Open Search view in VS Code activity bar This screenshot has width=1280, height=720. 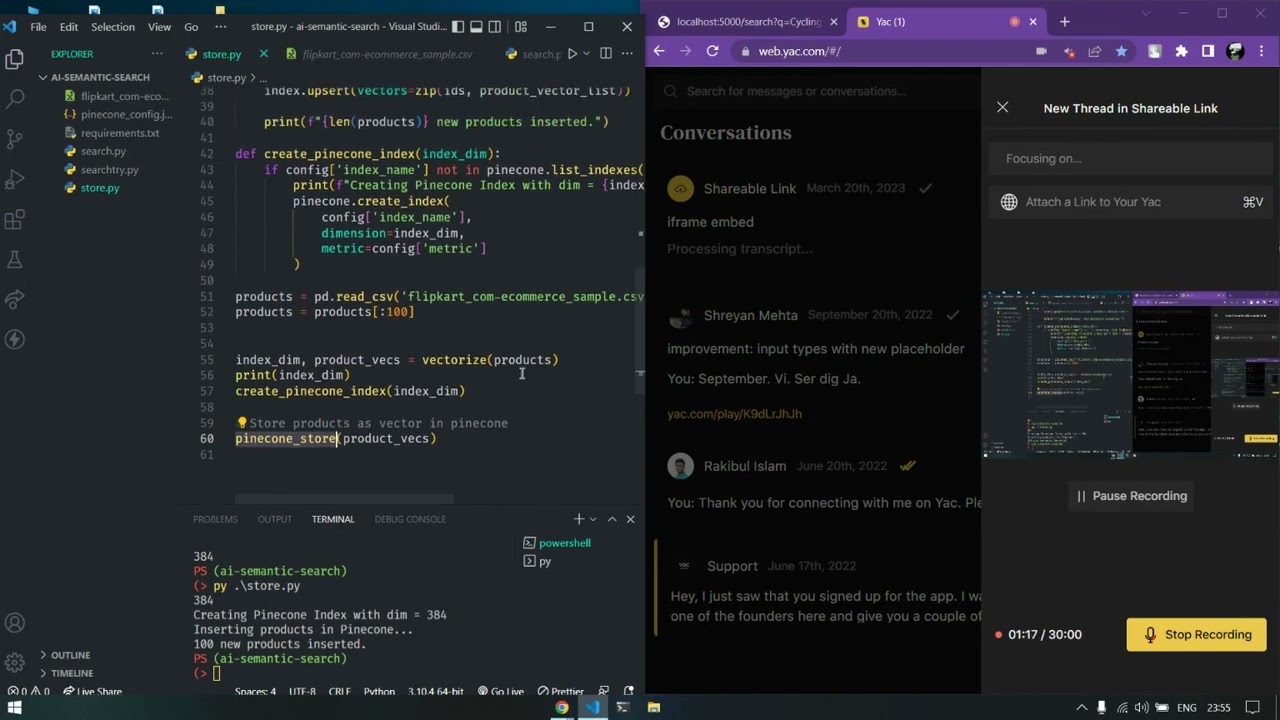coord(15,99)
